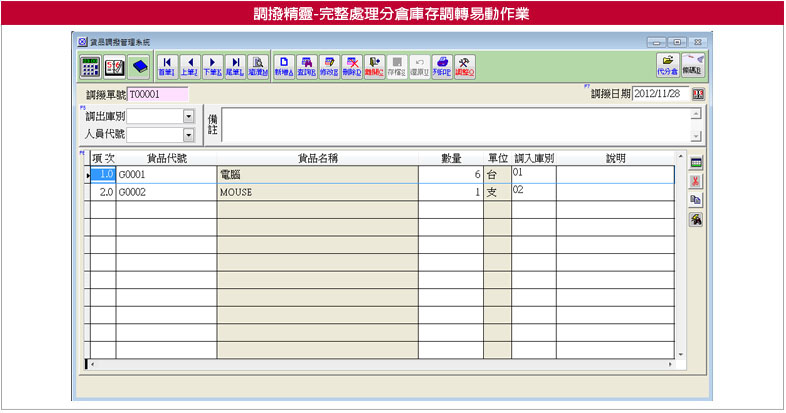
Task: Go to first record (首筆)
Action: 166,66
